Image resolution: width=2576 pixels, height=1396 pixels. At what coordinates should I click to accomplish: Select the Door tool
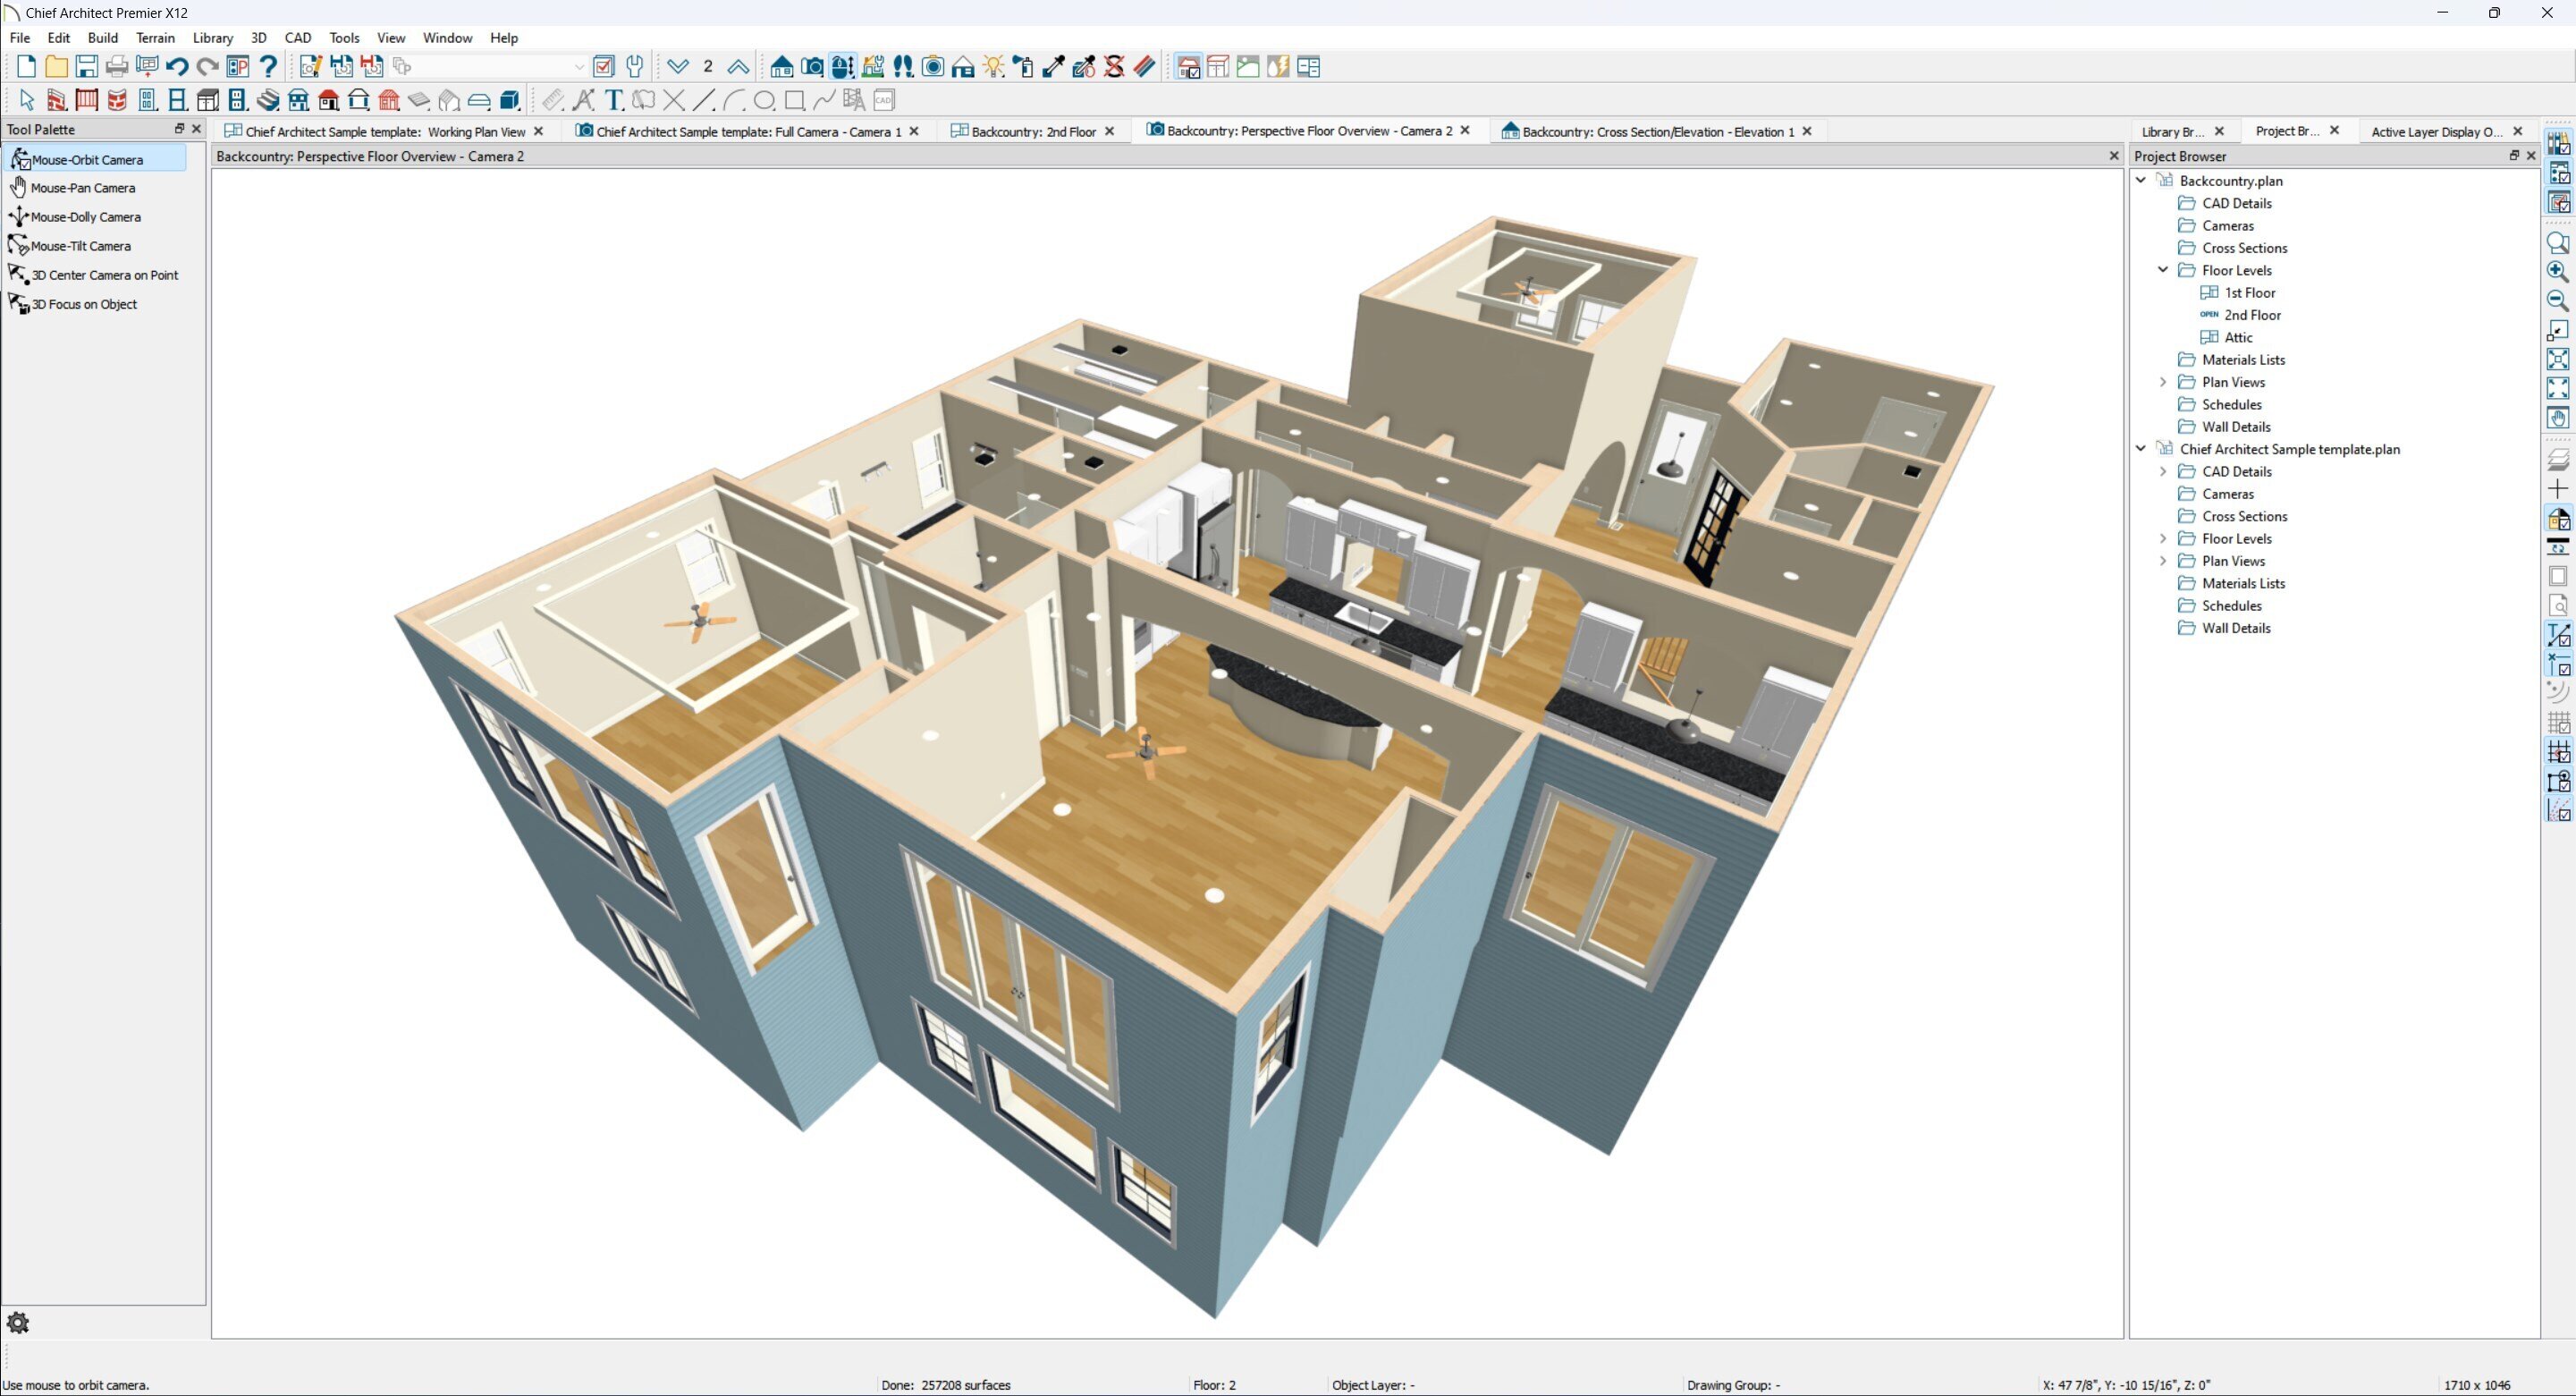(147, 99)
